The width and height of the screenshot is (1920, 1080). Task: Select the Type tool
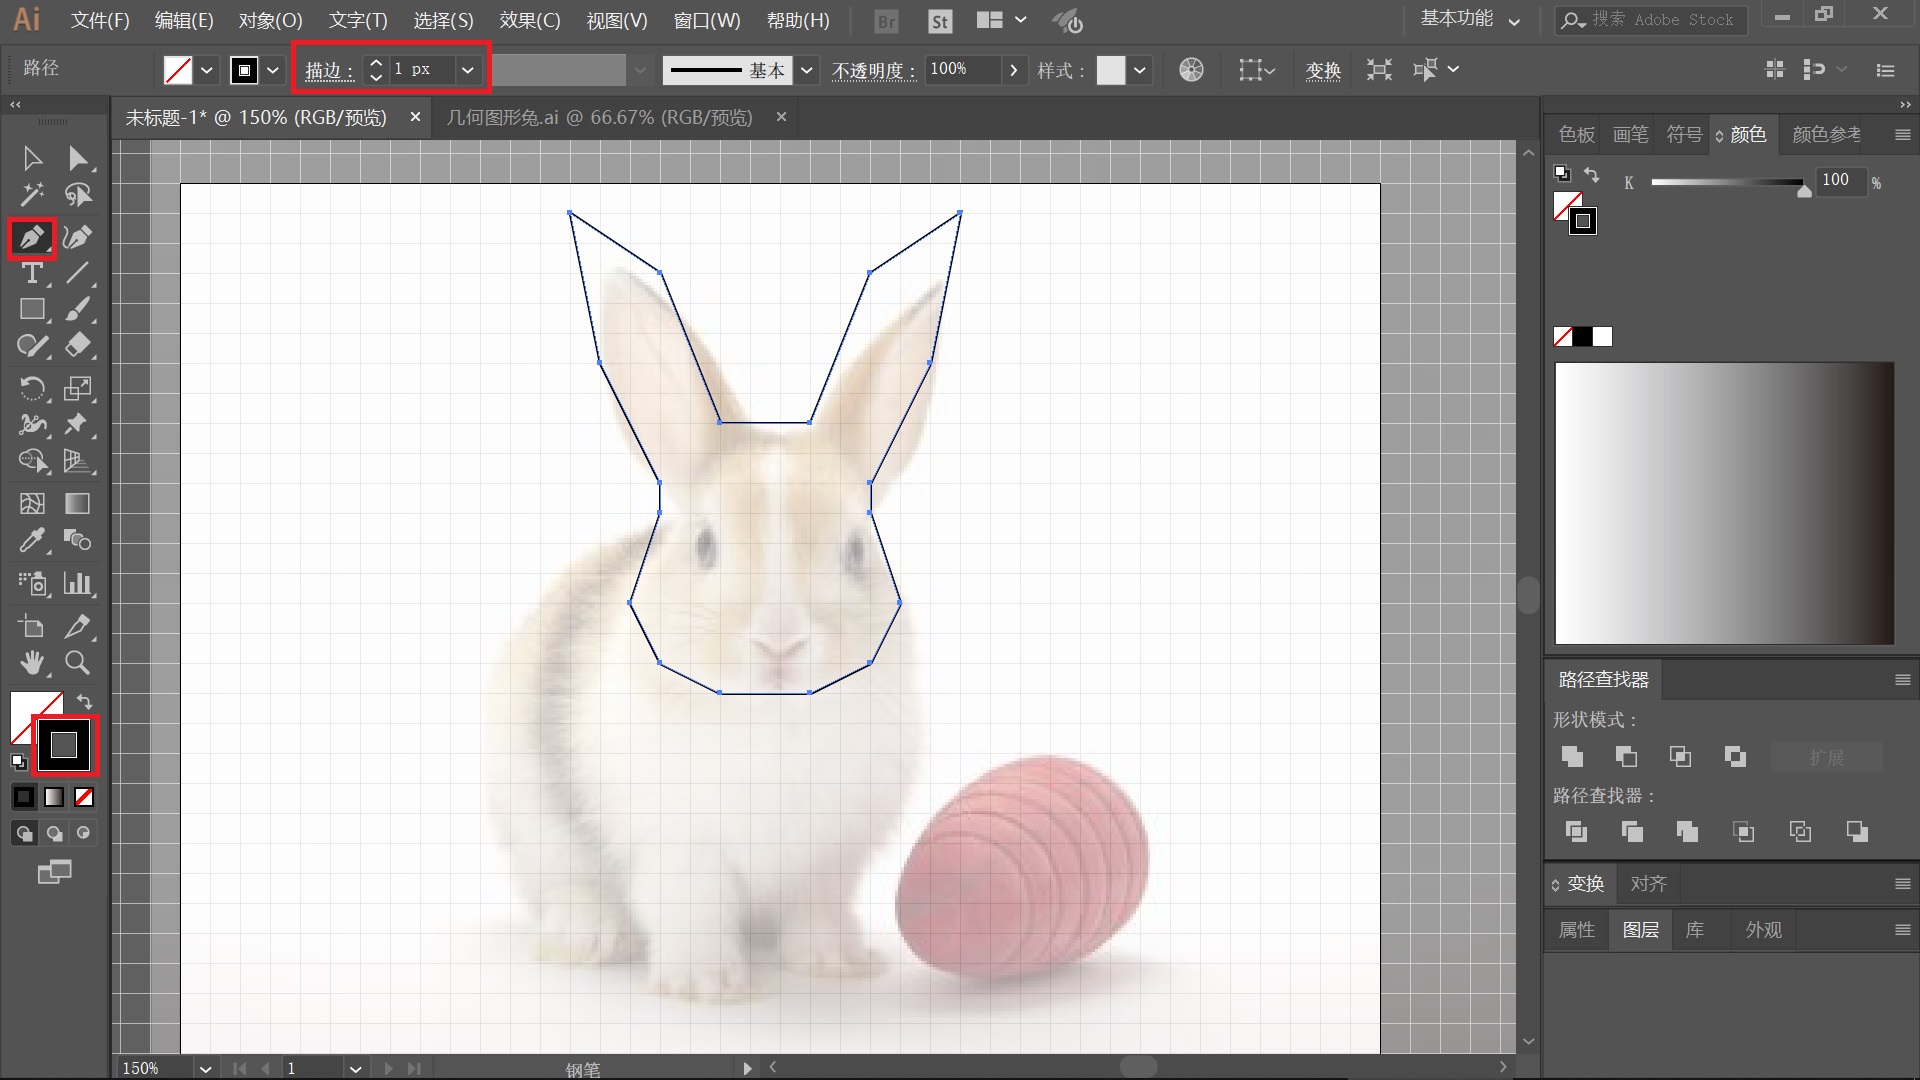[32, 273]
